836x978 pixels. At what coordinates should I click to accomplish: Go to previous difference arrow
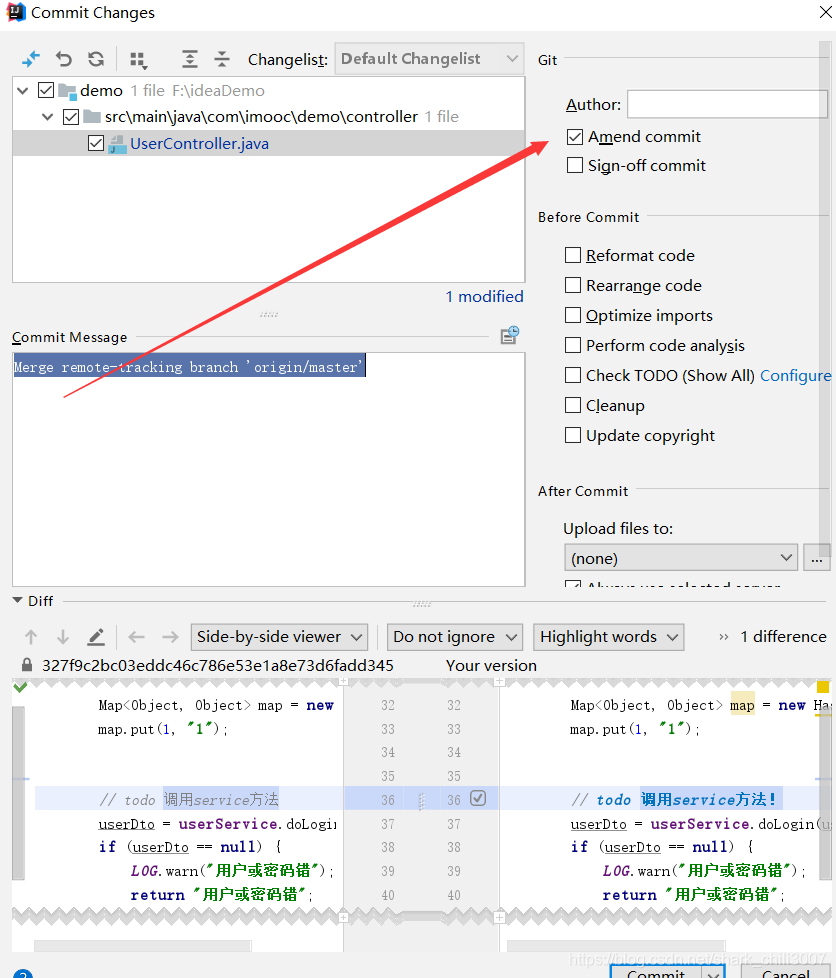pyautogui.click(x=31, y=637)
